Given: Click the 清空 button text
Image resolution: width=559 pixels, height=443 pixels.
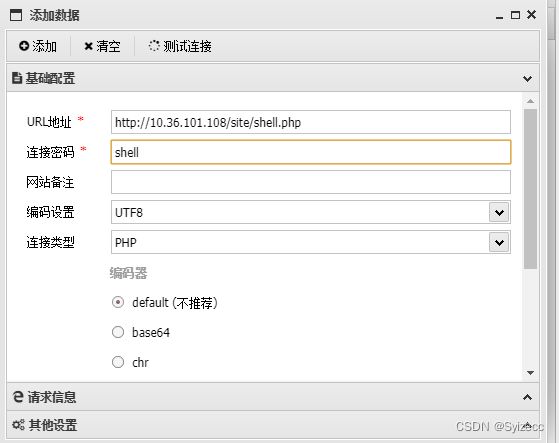Looking at the screenshot, I should click(108, 46).
